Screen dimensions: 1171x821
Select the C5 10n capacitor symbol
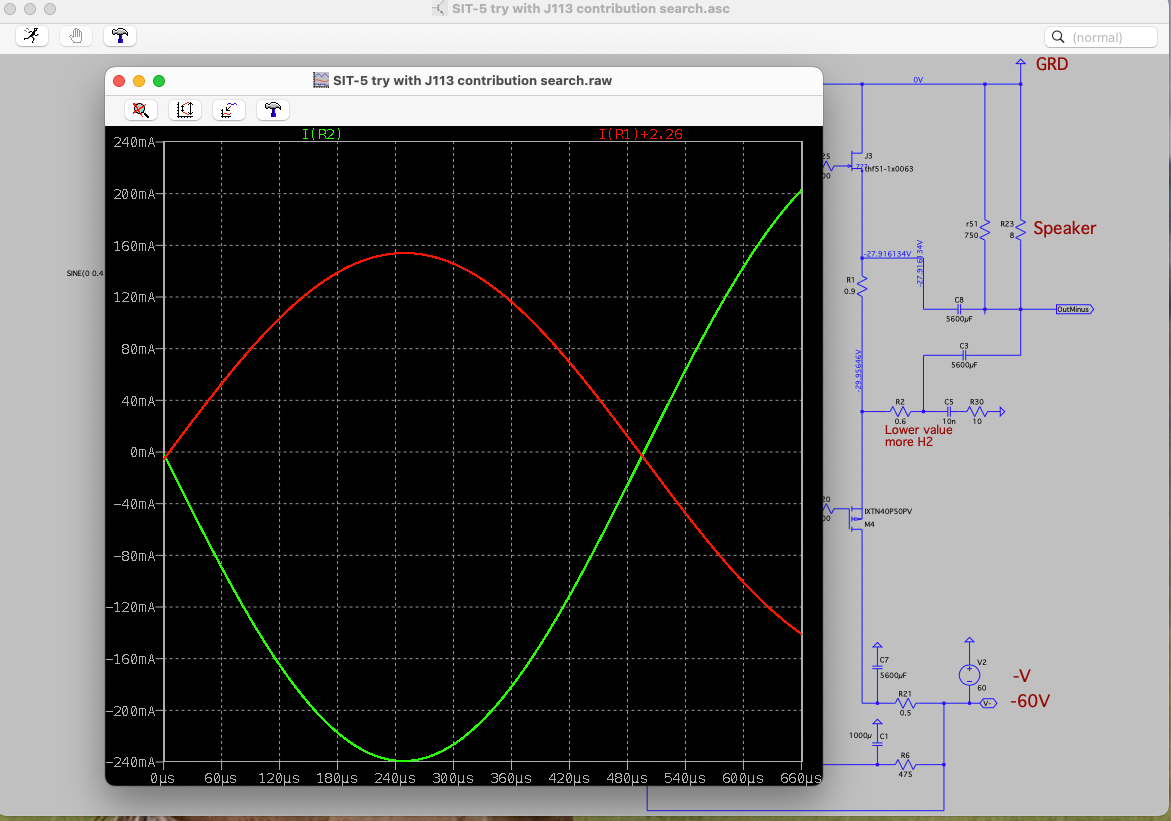[948, 411]
